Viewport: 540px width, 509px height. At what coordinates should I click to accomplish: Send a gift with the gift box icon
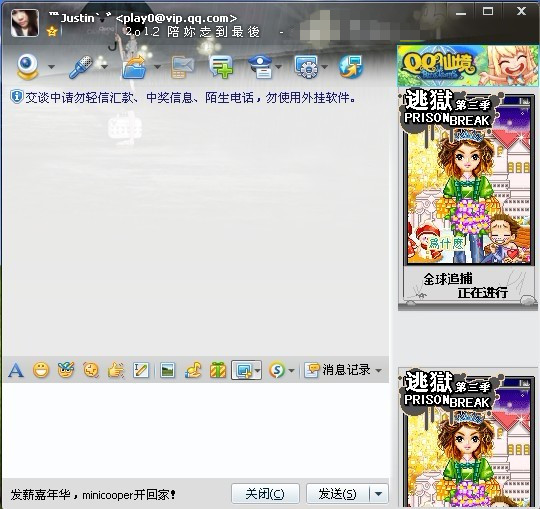(x=218, y=371)
